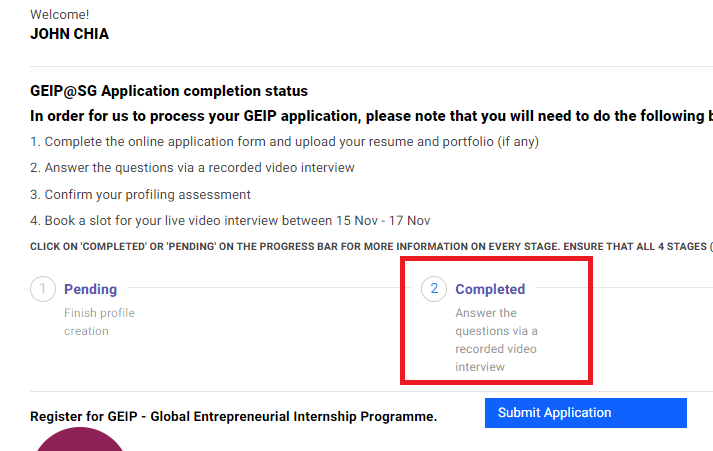The width and height of the screenshot is (713, 451).
Task: Click the JOHN CHIA user name
Action: click(70, 34)
